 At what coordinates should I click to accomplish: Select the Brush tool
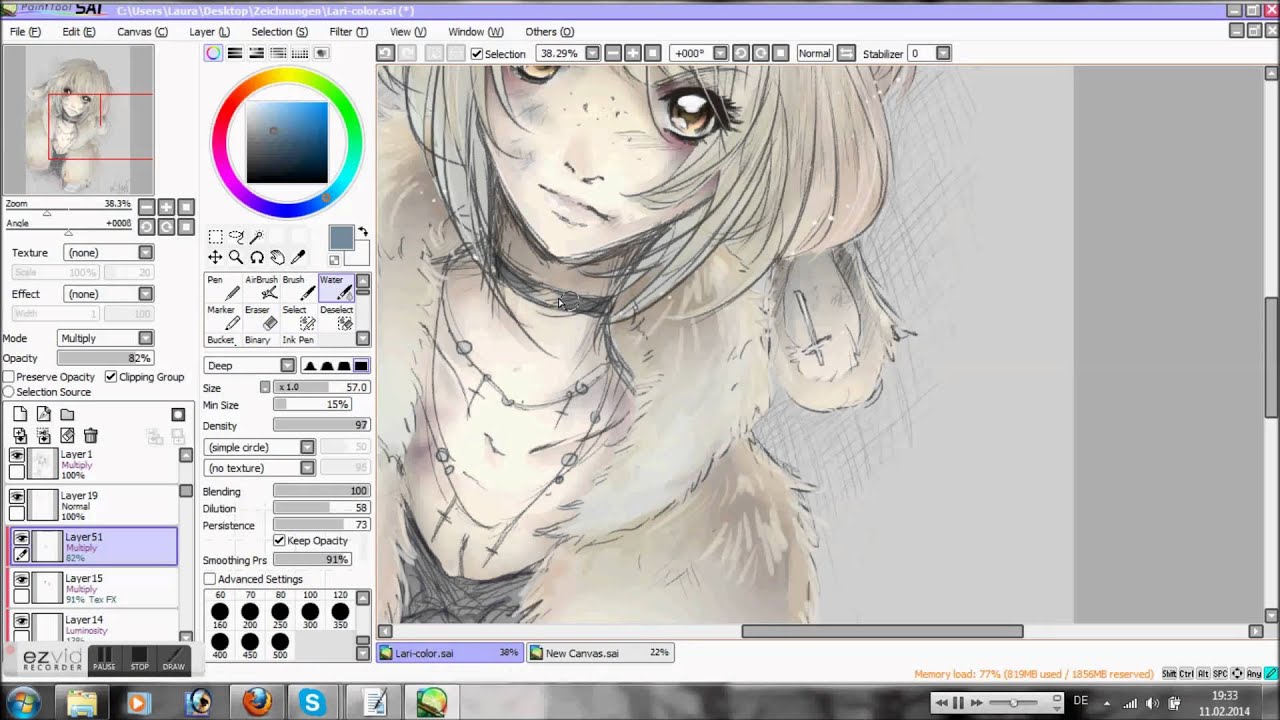(299, 288)
